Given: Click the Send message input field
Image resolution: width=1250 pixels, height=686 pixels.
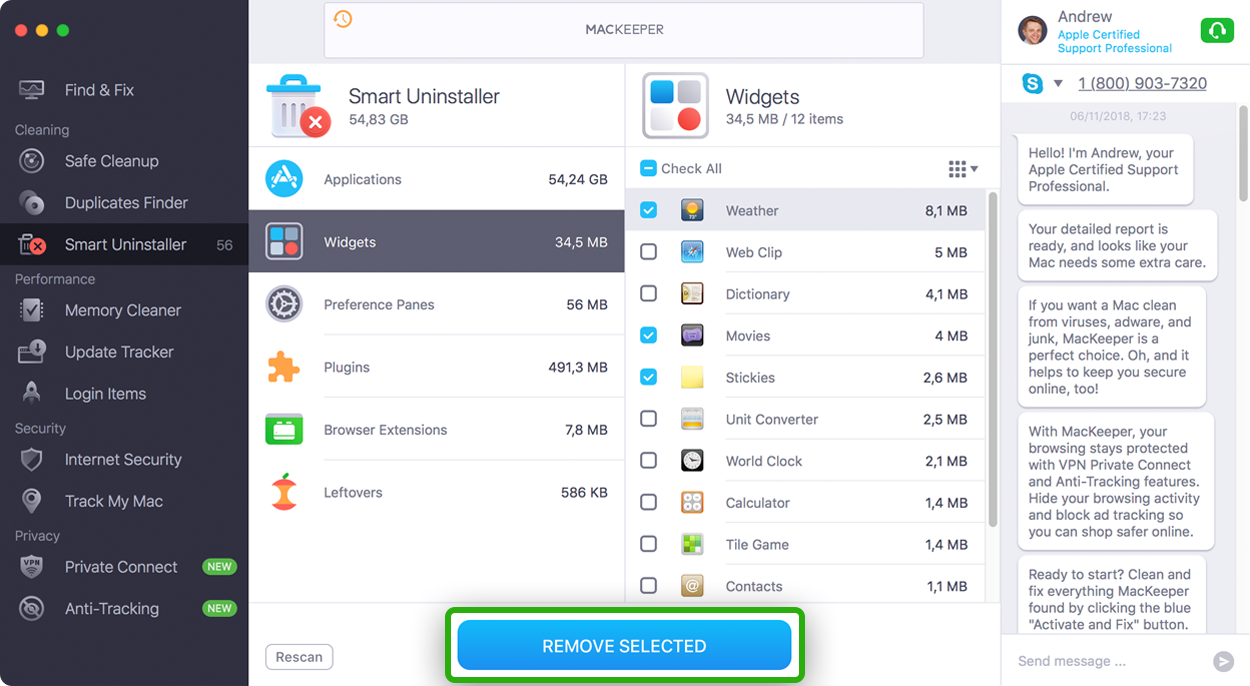Looking at the screenshot, I should point(1108,661).
